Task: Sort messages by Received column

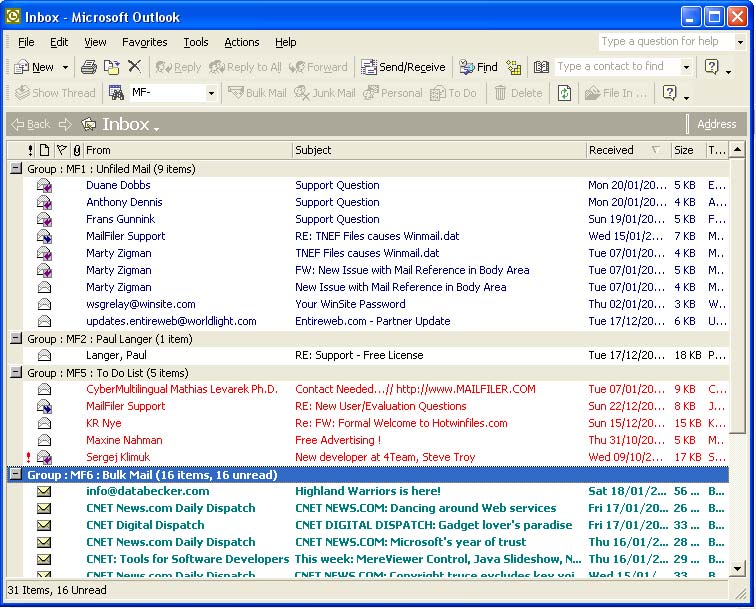Action: 628,150
